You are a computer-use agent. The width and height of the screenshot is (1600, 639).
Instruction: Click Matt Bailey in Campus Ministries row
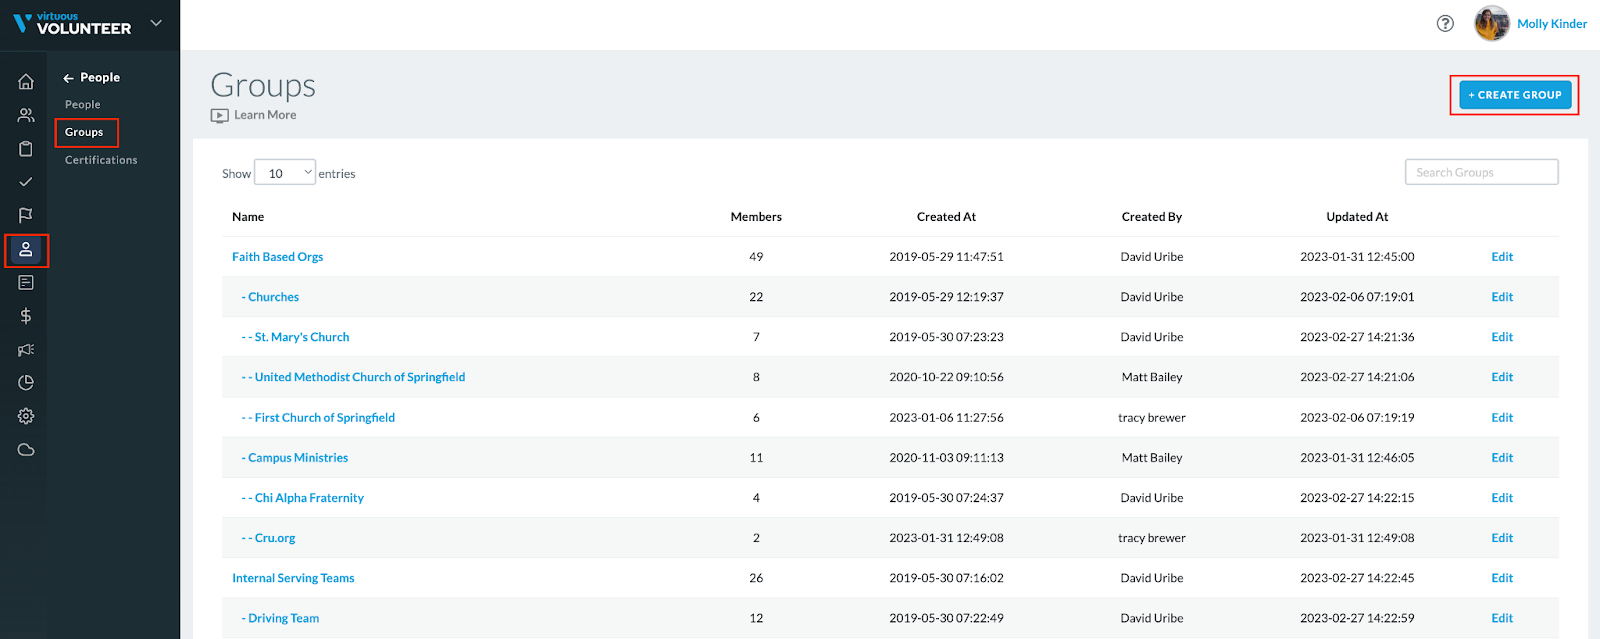[1152, 458]
